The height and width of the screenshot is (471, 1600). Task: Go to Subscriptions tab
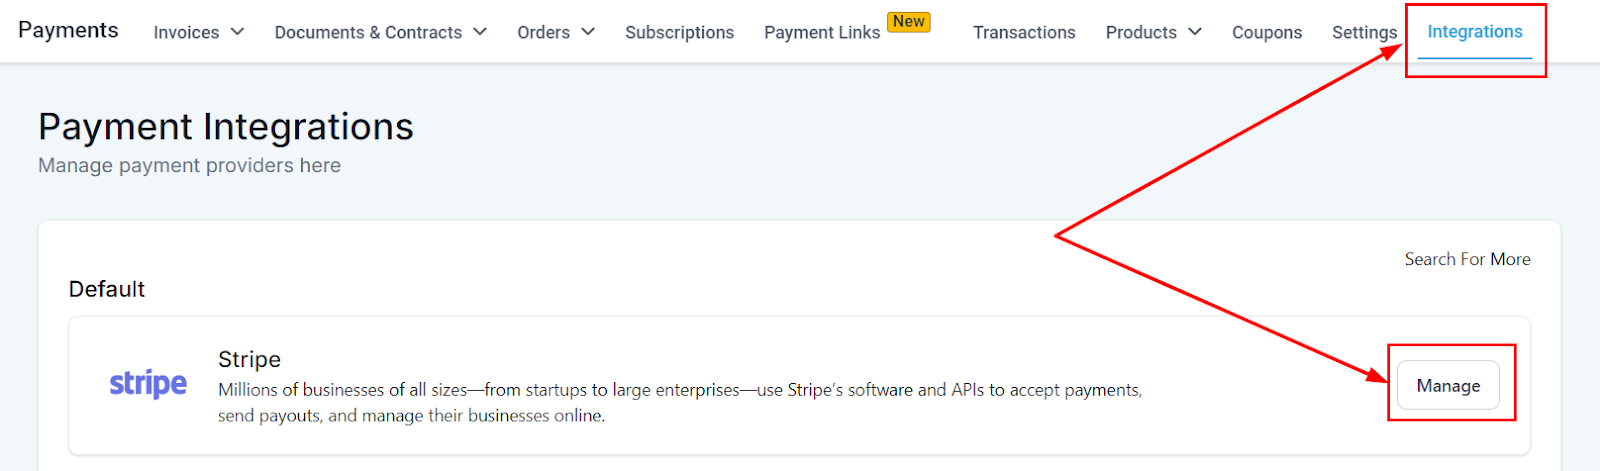click(x=679, y=32)
